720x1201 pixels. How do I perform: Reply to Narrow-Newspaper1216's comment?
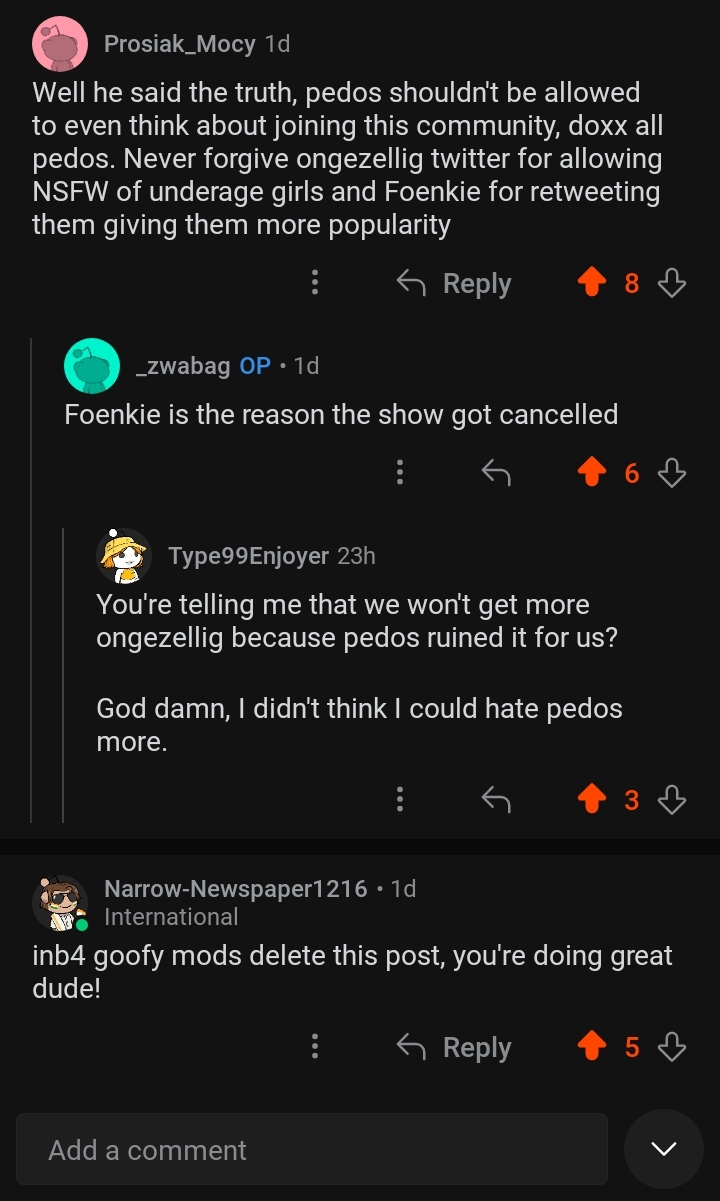(455, 1047)
